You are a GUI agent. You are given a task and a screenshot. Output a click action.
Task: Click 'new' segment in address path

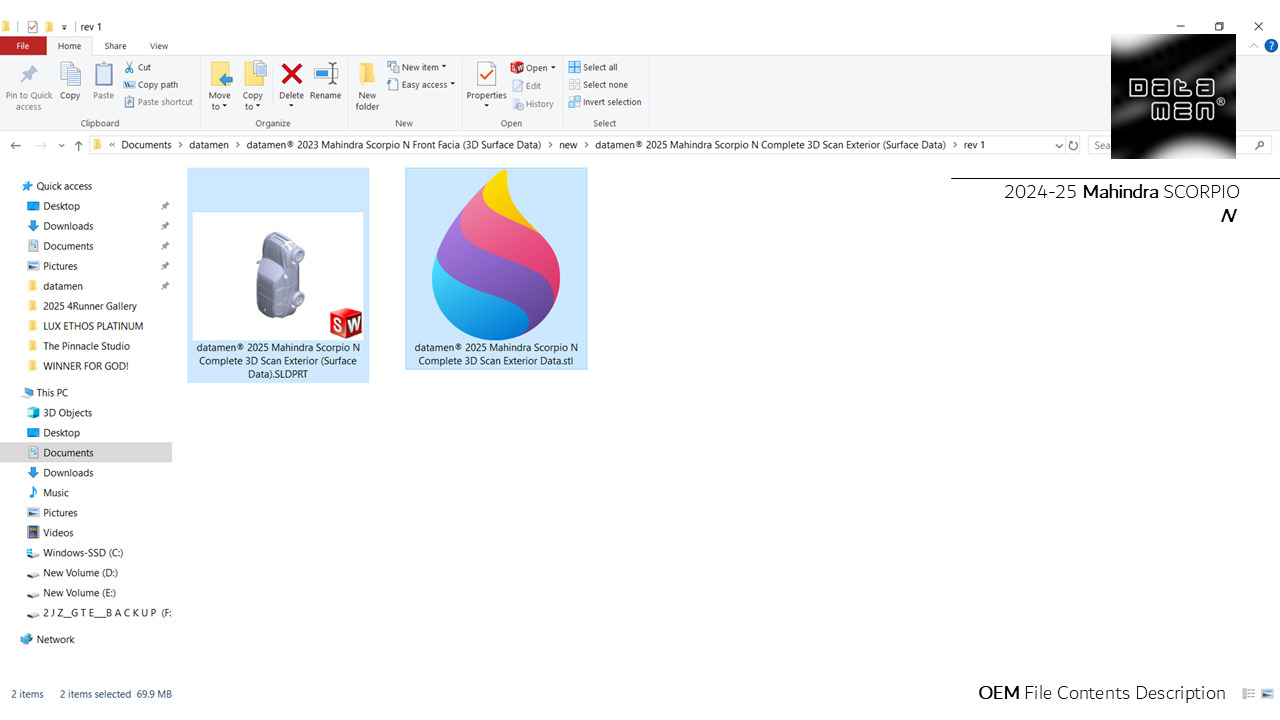pyautogui.click(x=568, y=145)
